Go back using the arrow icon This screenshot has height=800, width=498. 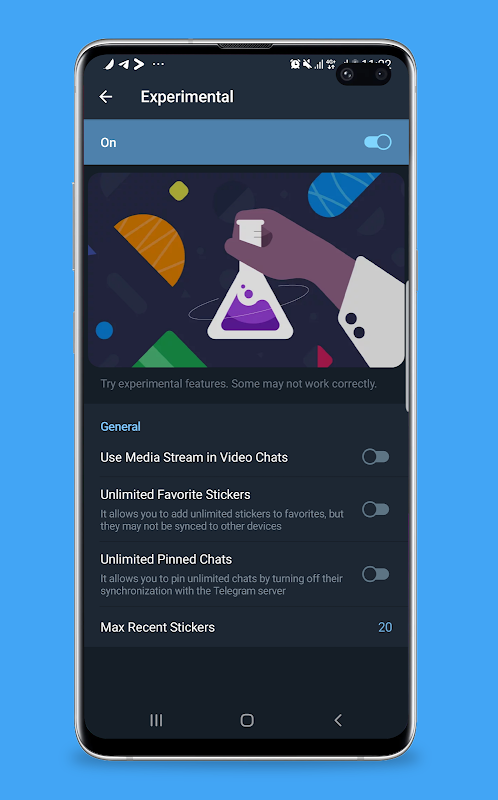pyautogui.click(x=106, y=96)
